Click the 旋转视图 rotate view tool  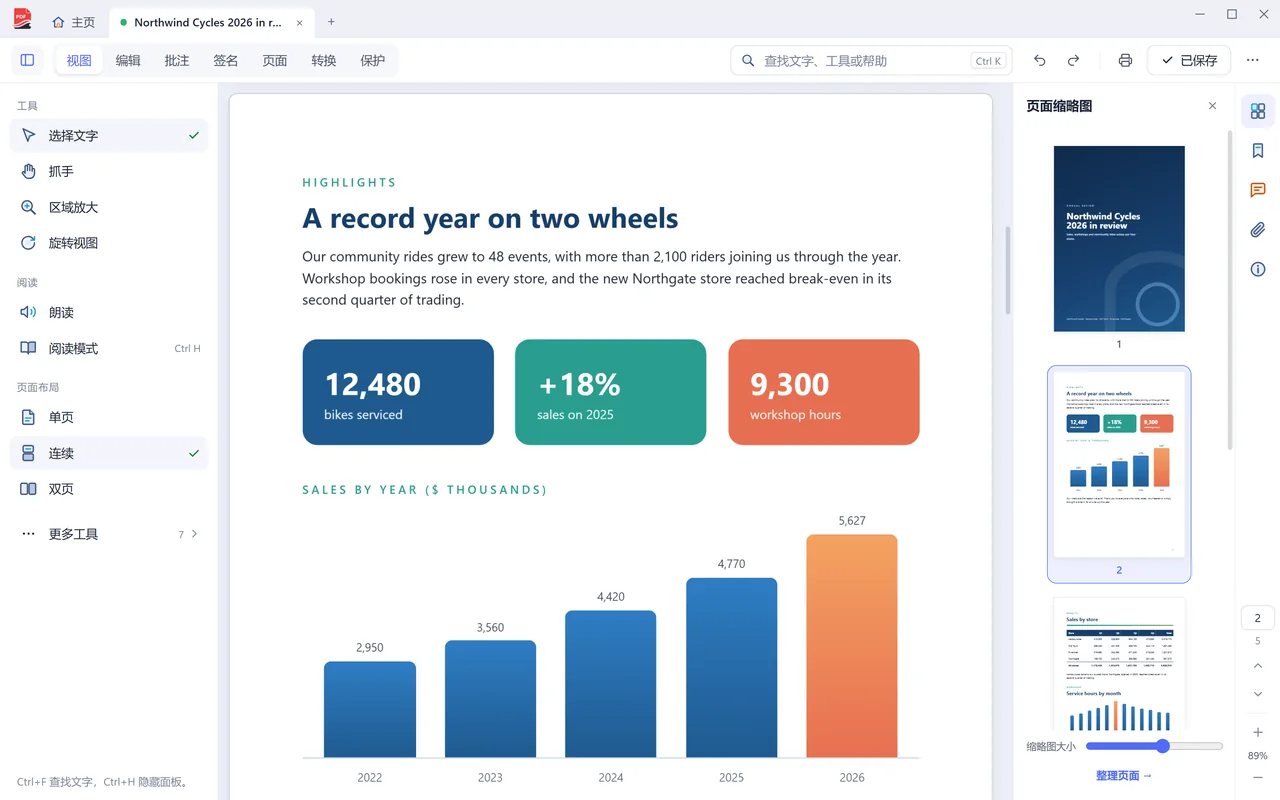click(109, 243)
